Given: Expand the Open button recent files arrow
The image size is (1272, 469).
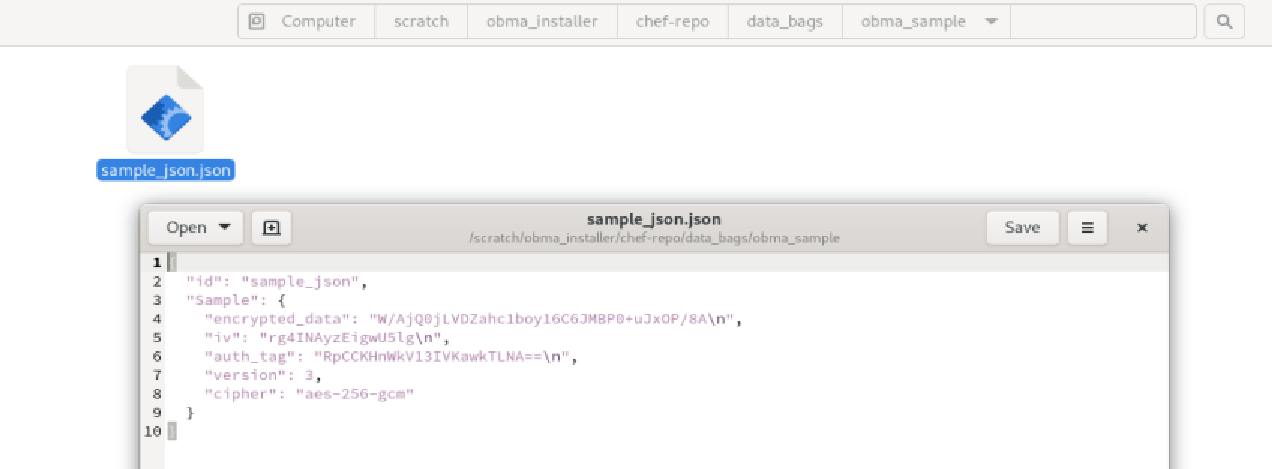Looking at the screenshot, I should 224,228.
